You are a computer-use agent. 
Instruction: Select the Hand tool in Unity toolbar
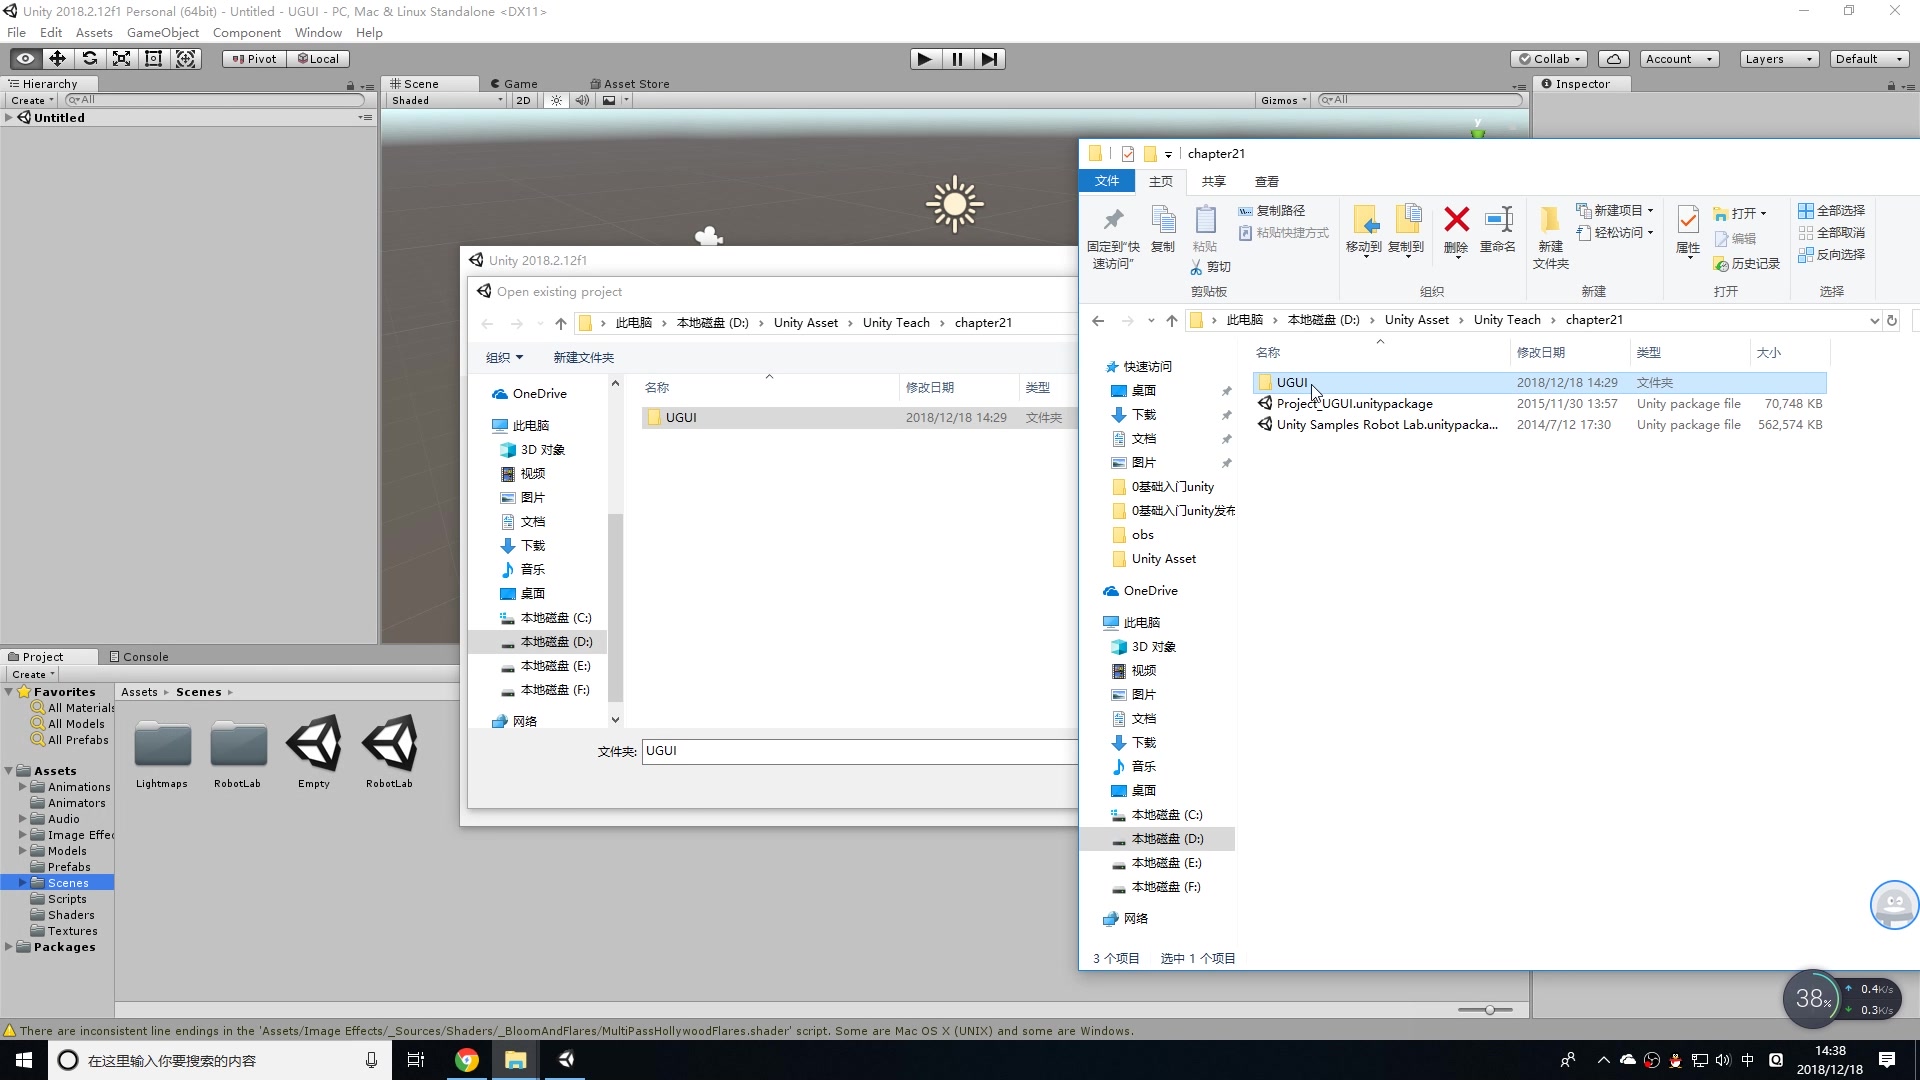click(25, 59)
